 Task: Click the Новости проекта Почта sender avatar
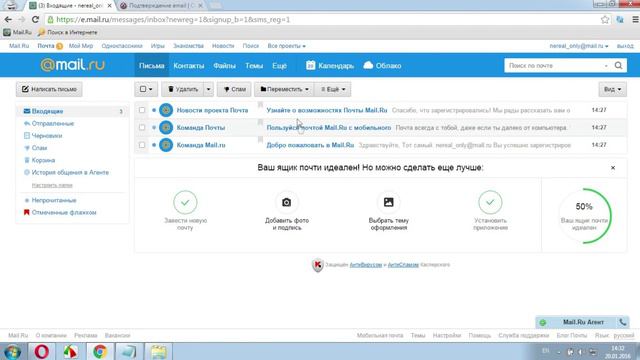tap(166, 110)
